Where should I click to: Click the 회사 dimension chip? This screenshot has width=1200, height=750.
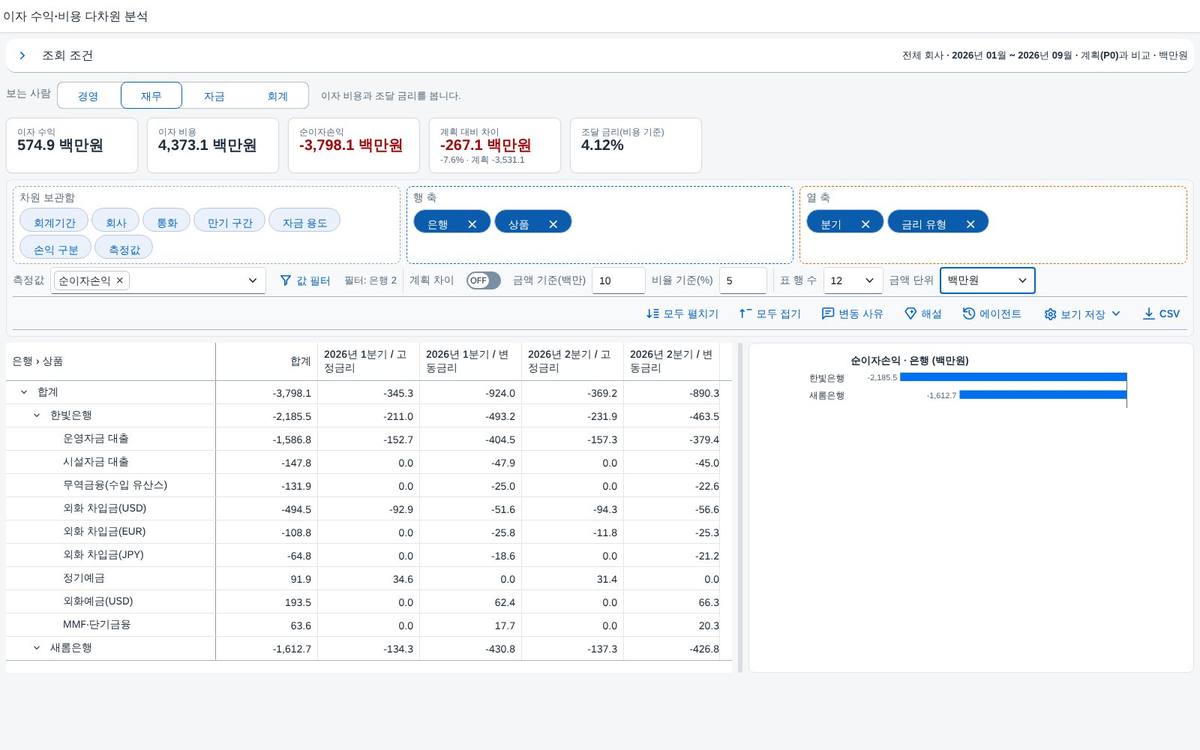[116, 222]
